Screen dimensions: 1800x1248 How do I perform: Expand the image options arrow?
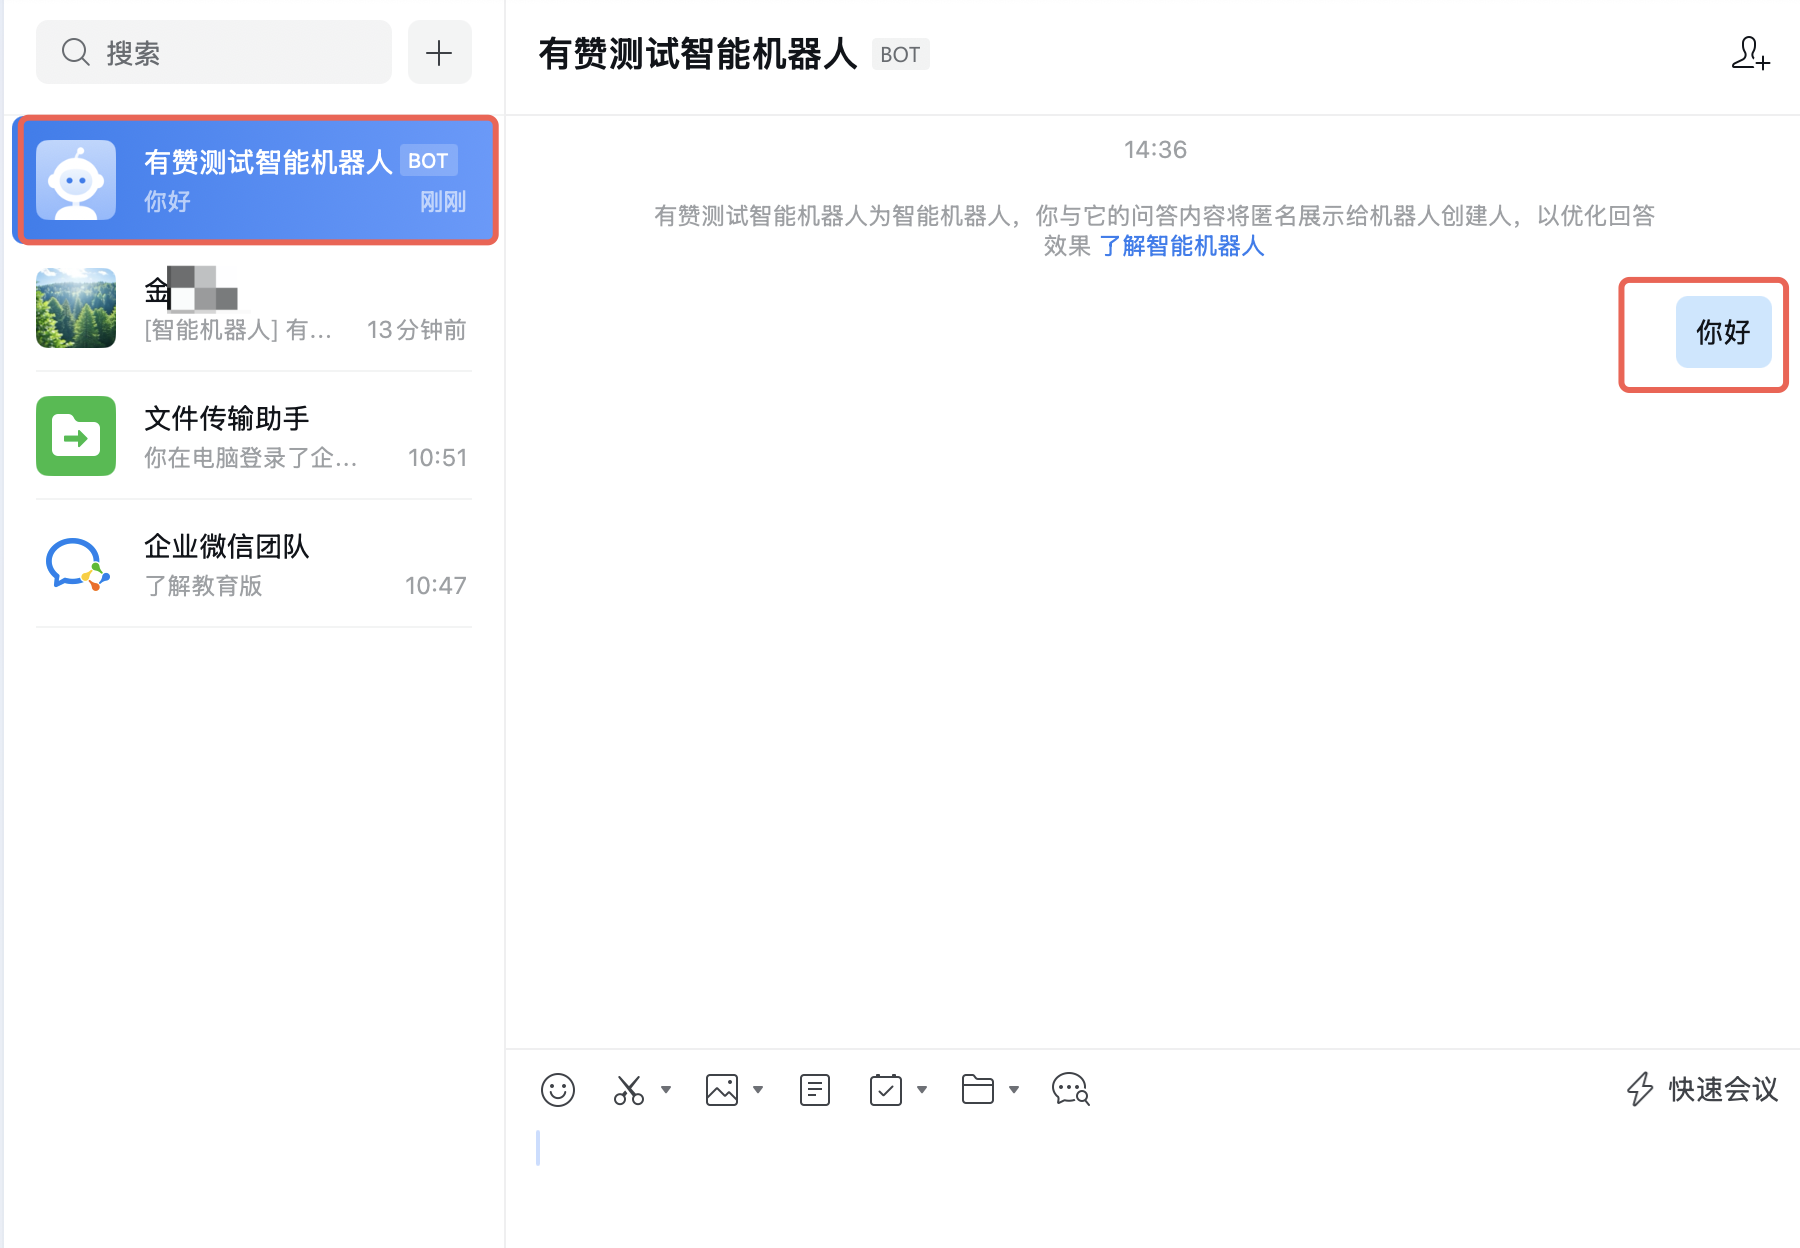(758, 1089)
